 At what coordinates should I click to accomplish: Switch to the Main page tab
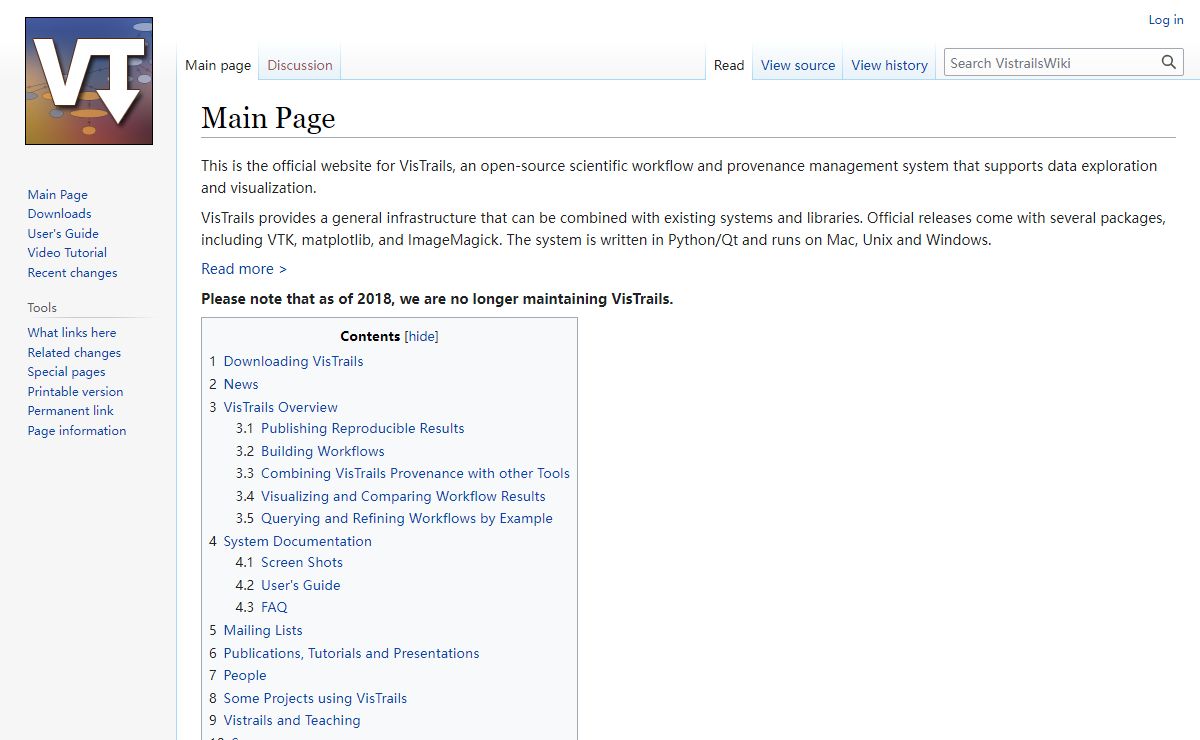(218, 65)
